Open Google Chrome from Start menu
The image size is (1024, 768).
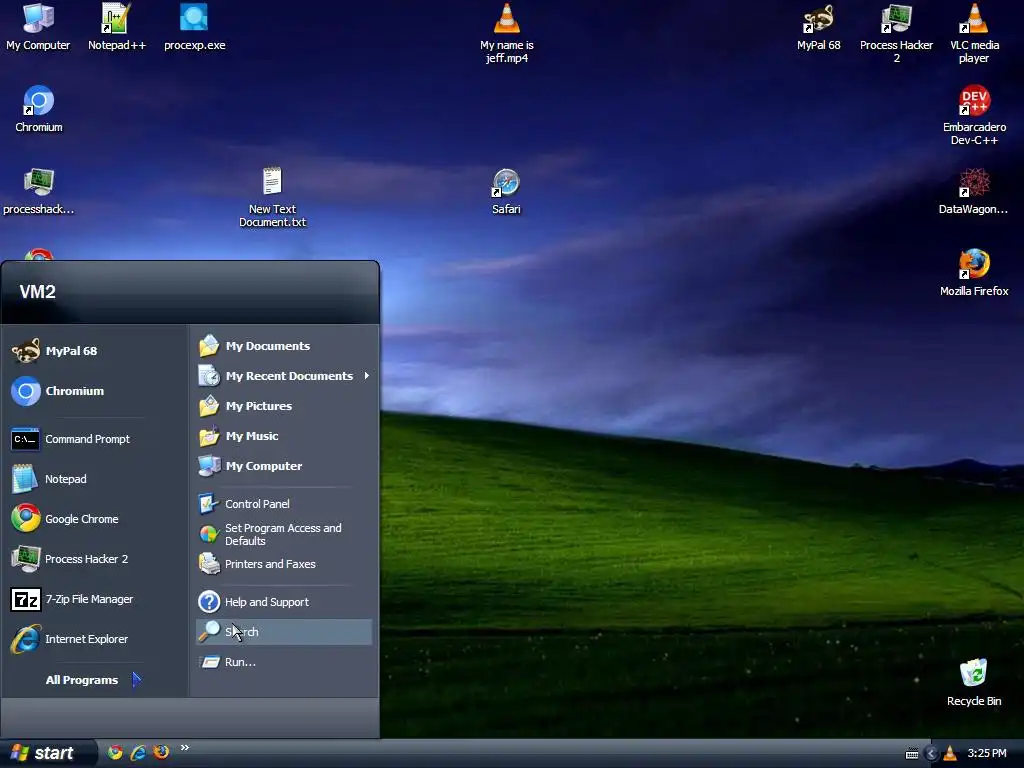95,519
